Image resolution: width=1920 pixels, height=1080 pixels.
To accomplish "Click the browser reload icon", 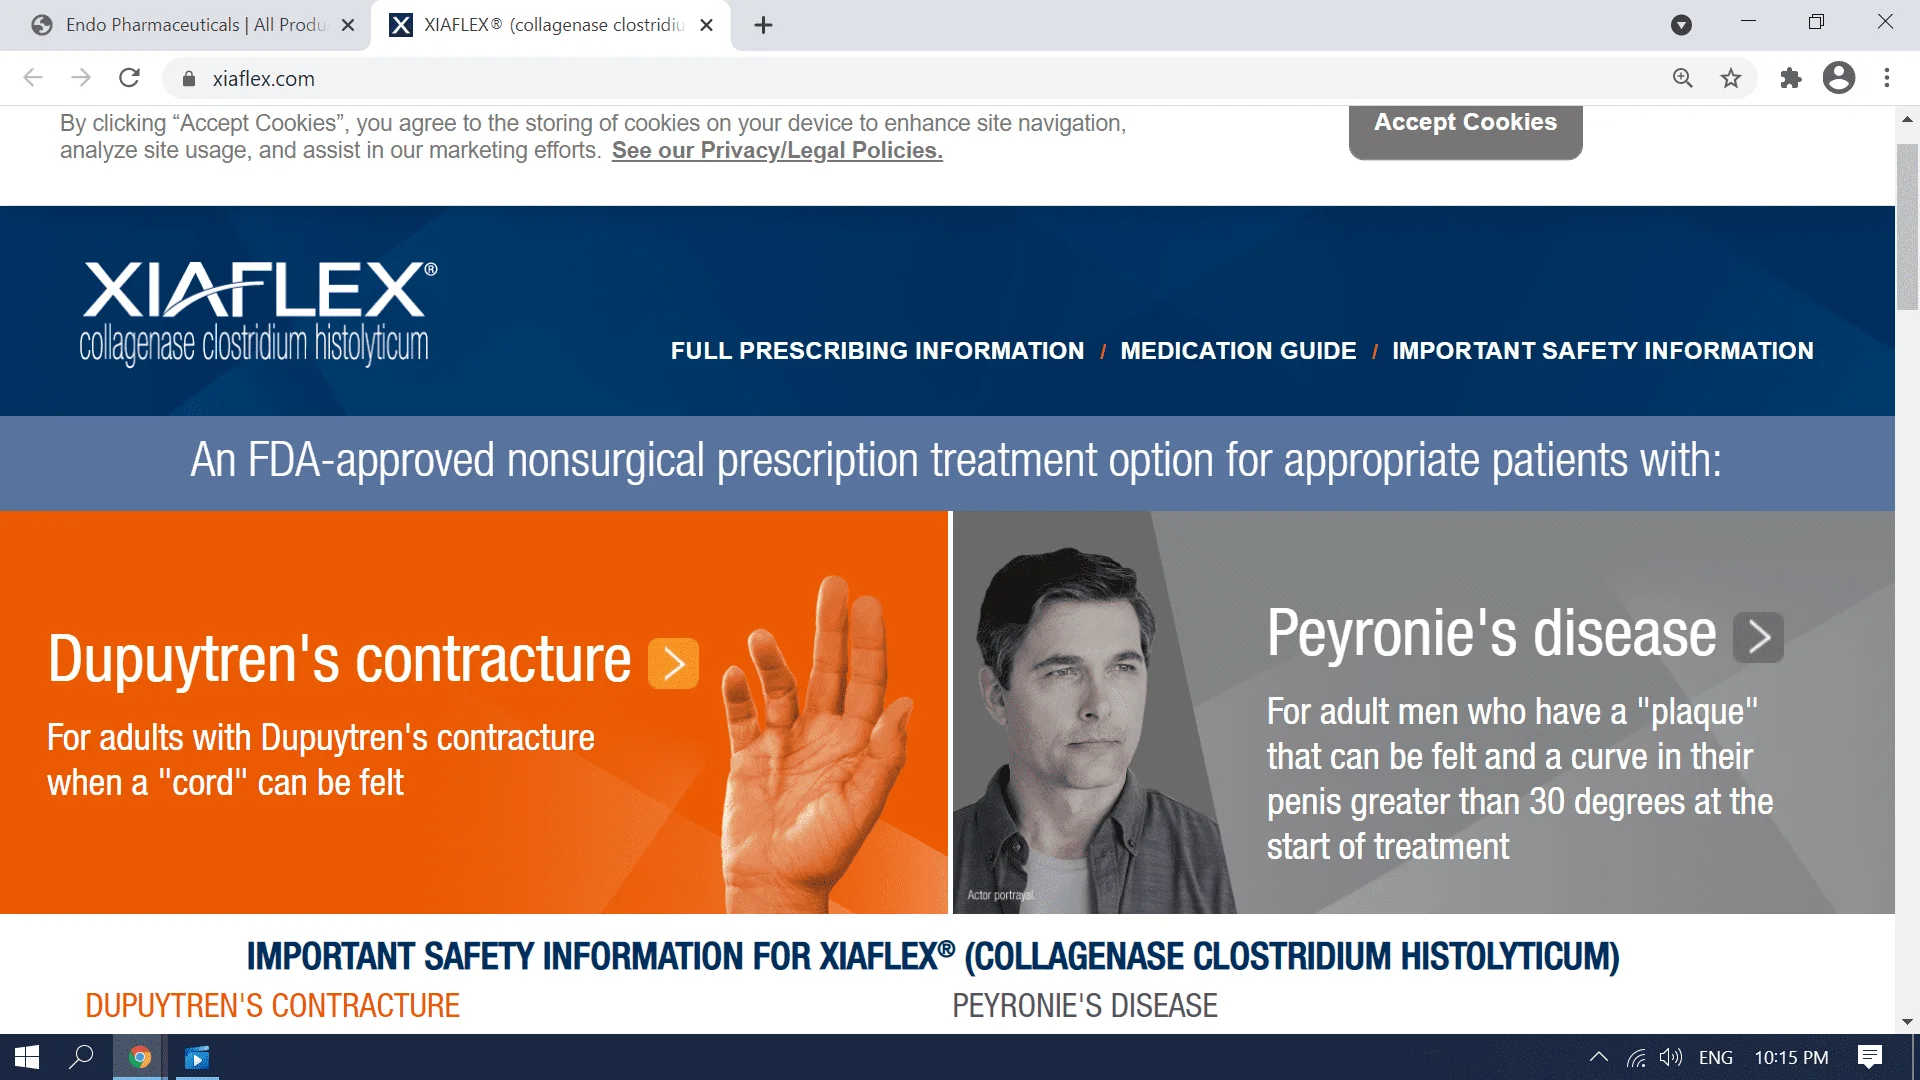I will point(129,78).
